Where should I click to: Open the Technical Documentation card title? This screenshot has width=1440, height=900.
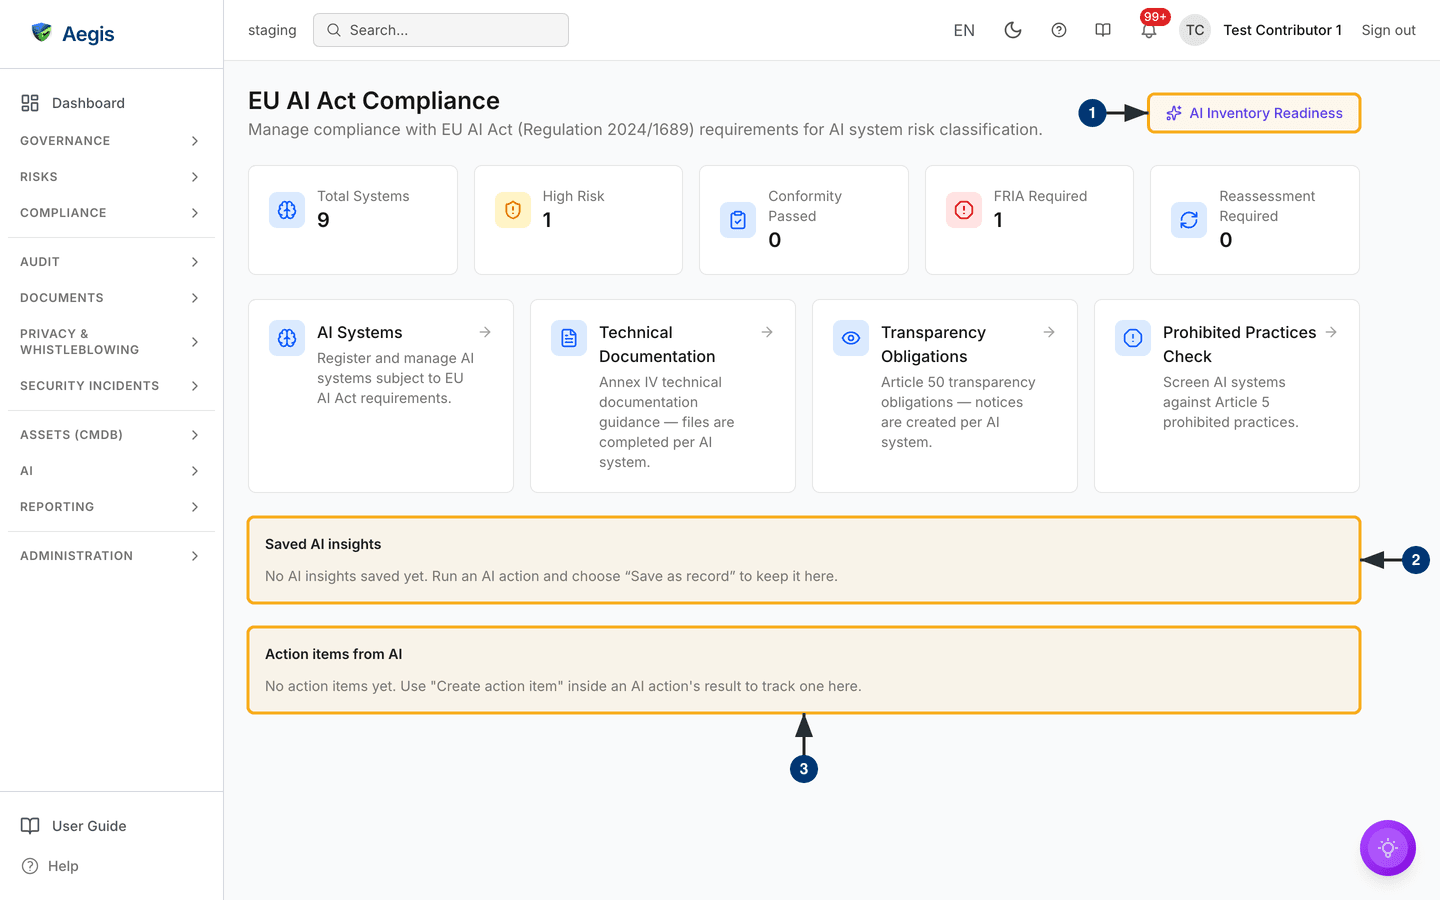point(657,344)
